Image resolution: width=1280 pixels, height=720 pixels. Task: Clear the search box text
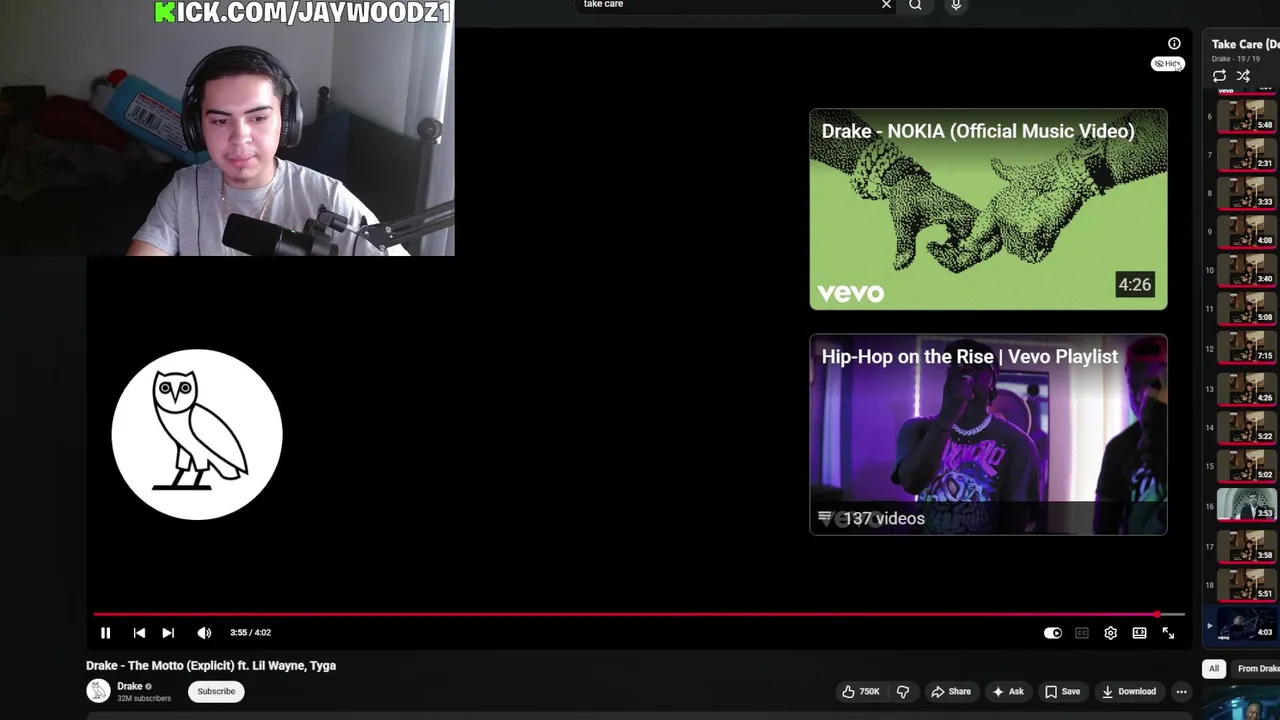(886, 5)
